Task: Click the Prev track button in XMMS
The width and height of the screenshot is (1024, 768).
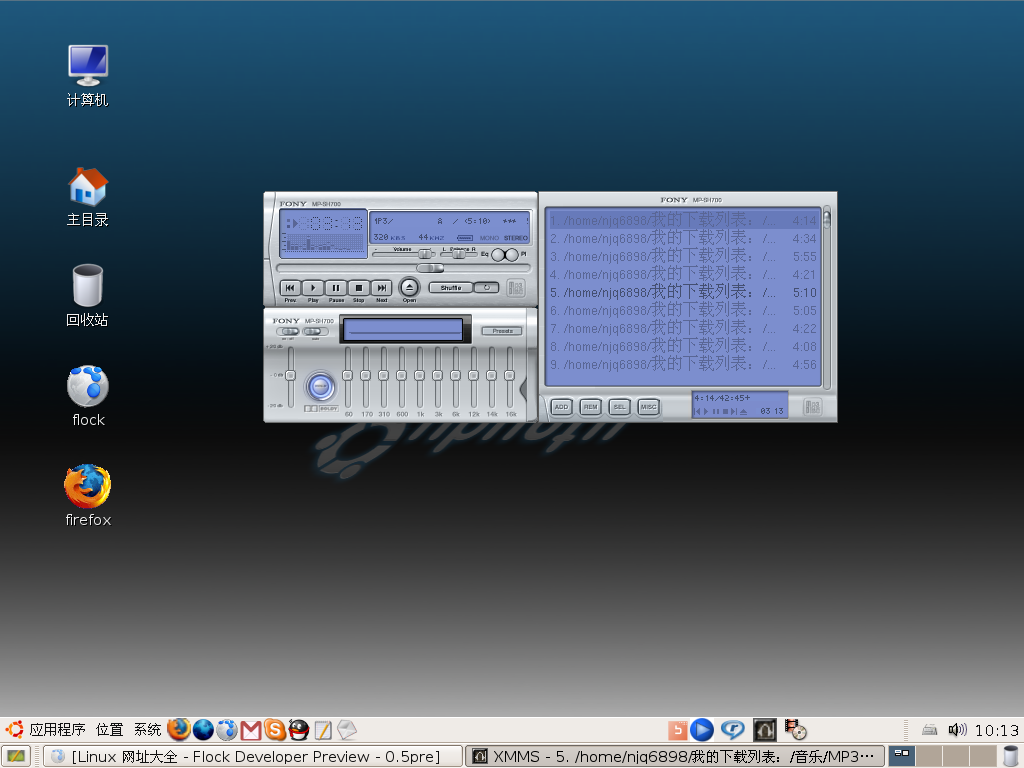Action: click(x=290, y=288)
